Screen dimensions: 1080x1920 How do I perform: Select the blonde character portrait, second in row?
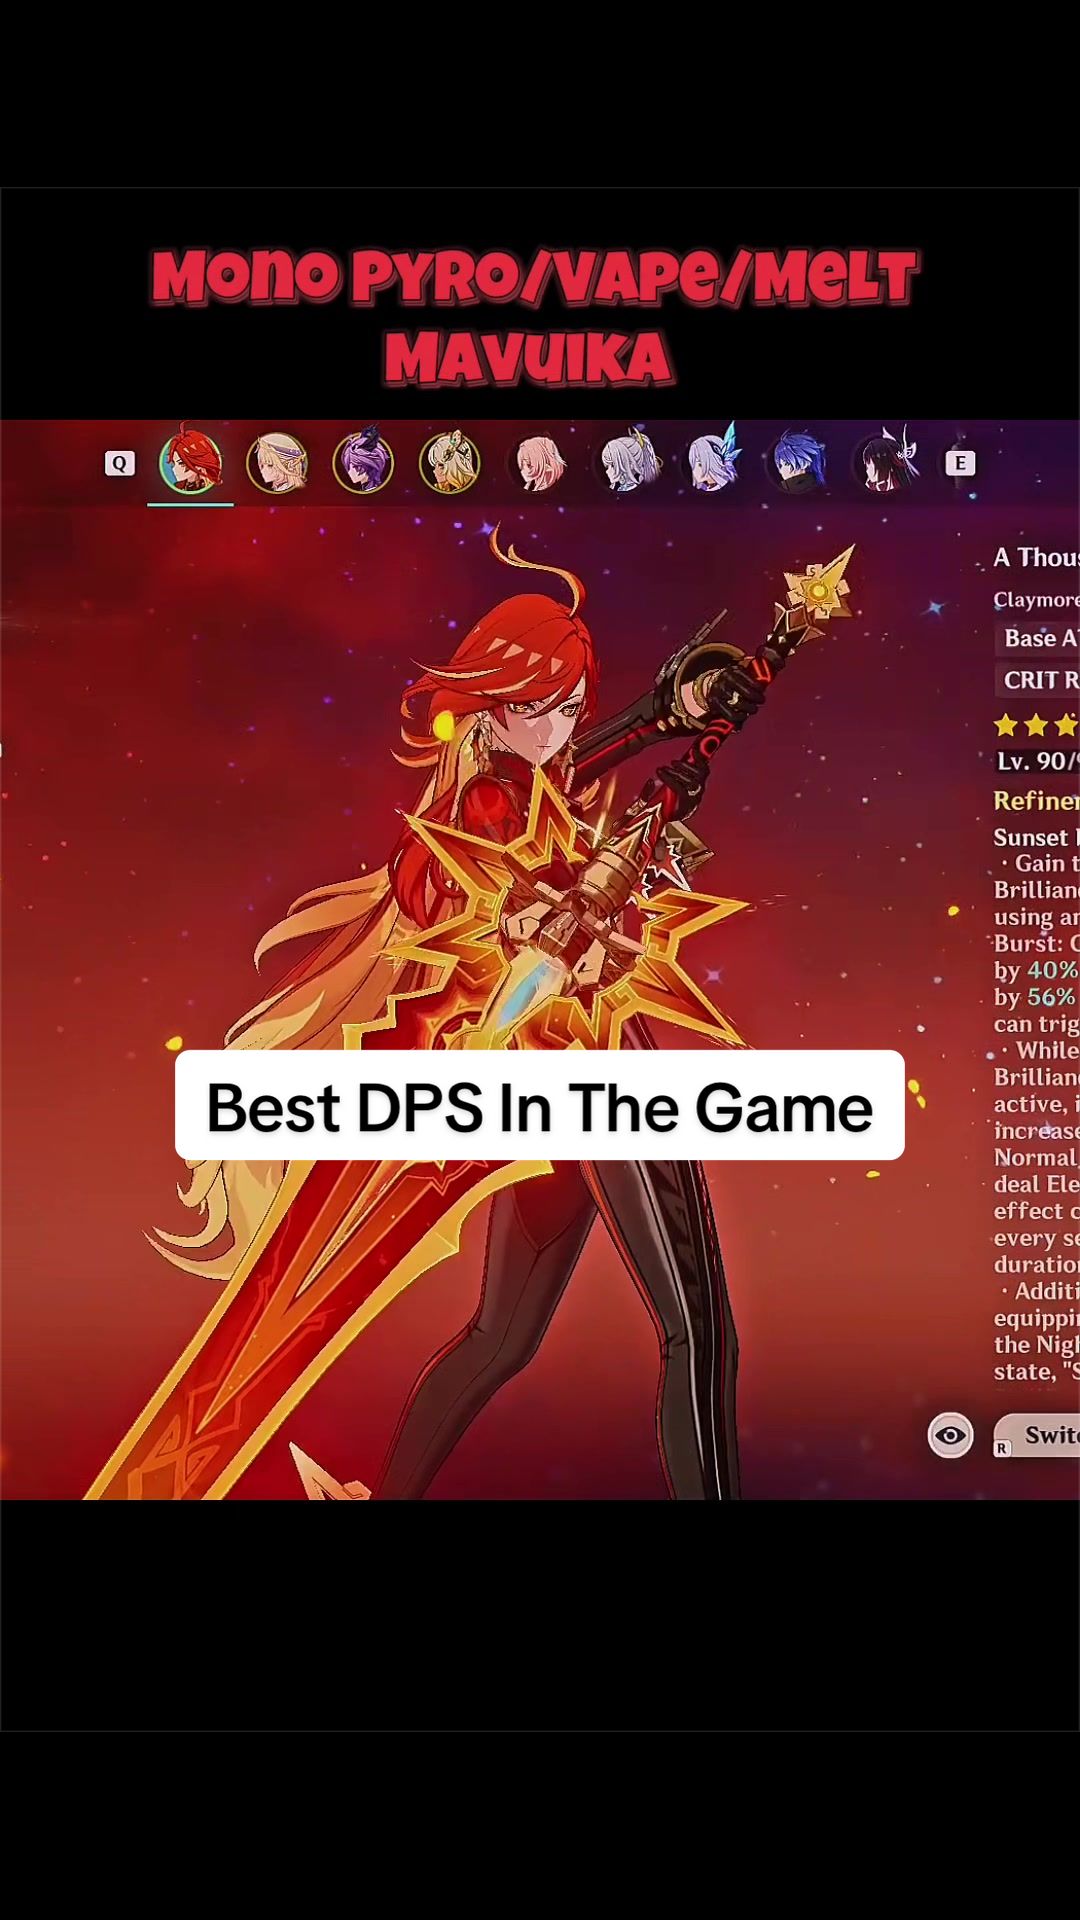277,463
